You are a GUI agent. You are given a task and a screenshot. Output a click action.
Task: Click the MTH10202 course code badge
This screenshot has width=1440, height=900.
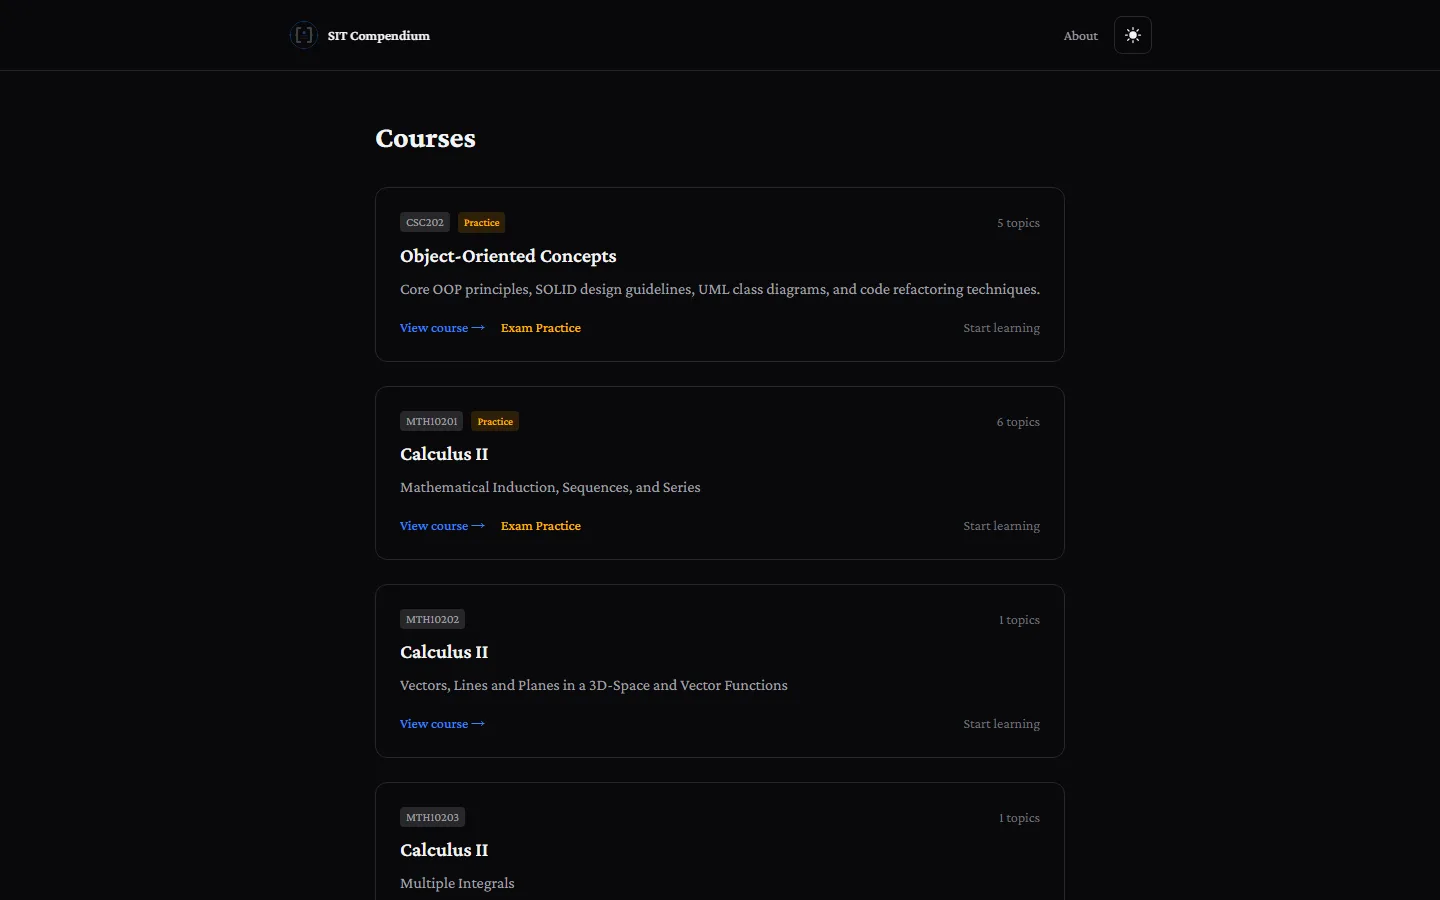[433, 619]
